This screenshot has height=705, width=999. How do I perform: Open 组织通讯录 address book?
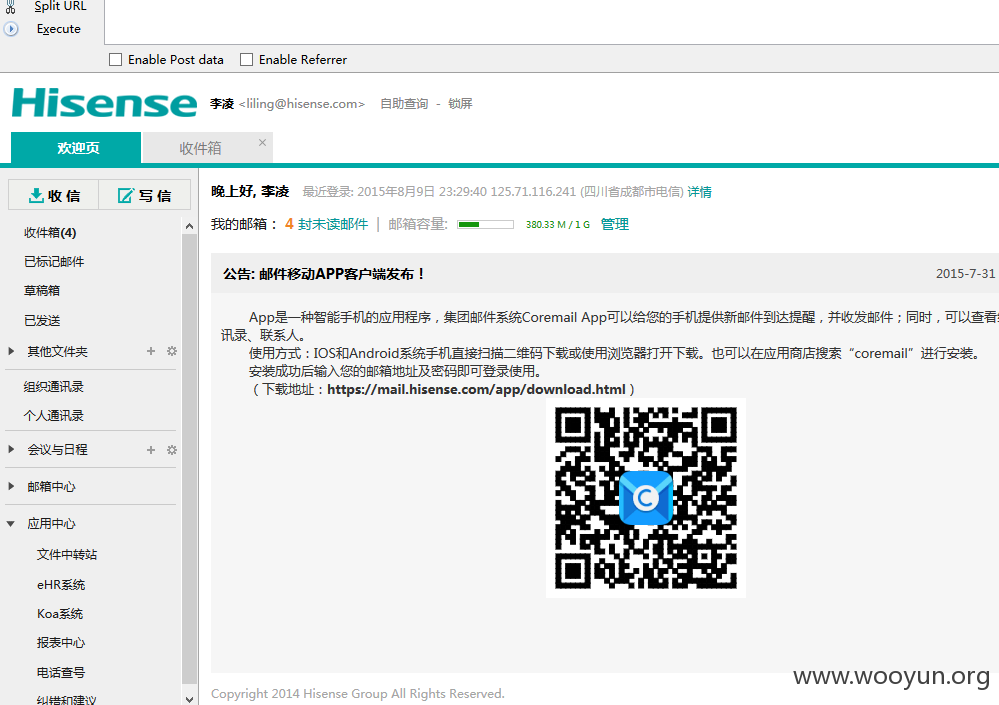click(54, 387)
